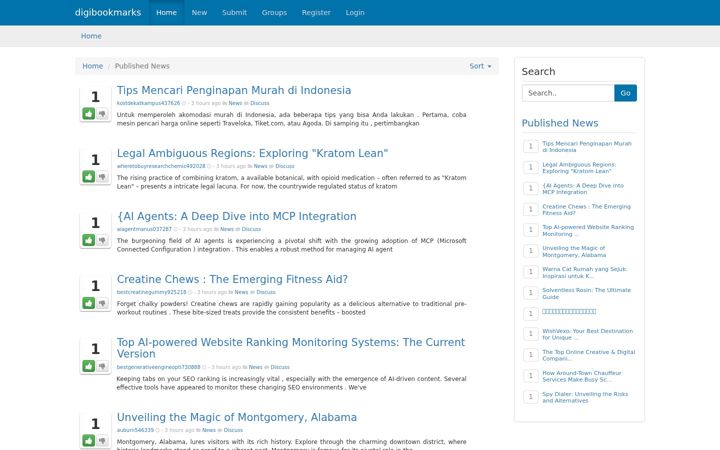Open the Login page
This screenshot has height=450, width=720.
tap(355, 12)
